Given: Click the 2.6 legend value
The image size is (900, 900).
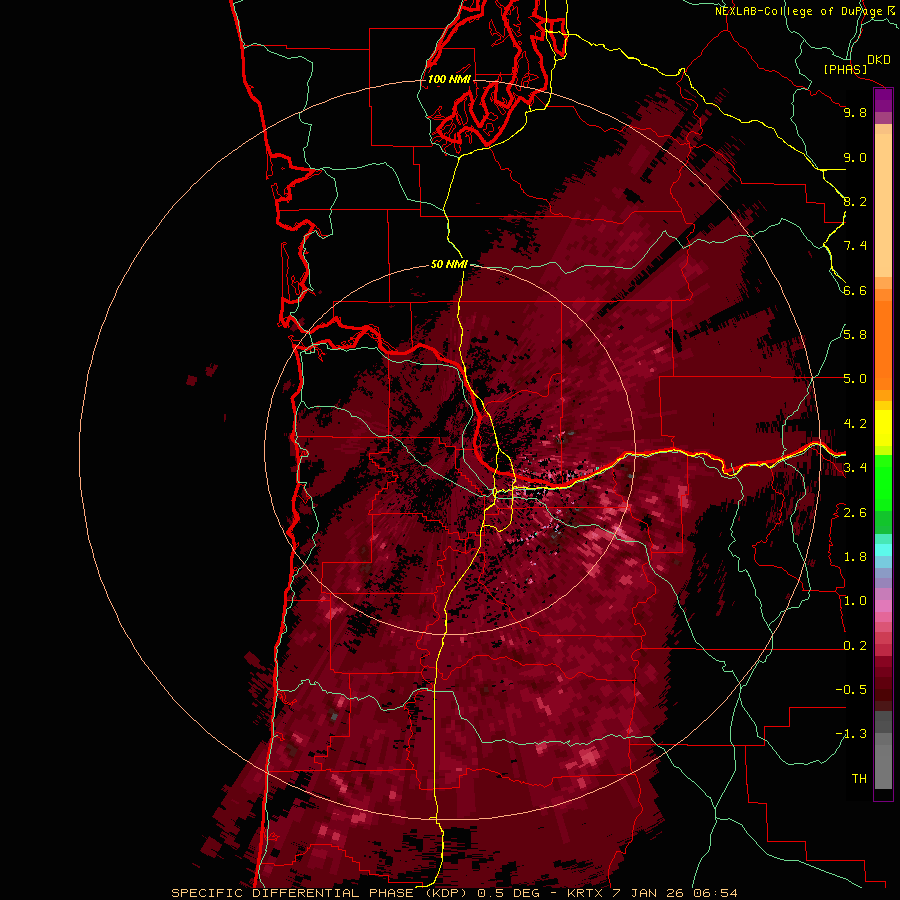Looking at the screenshot, I should pyautogui.click(x=855, y=512).
